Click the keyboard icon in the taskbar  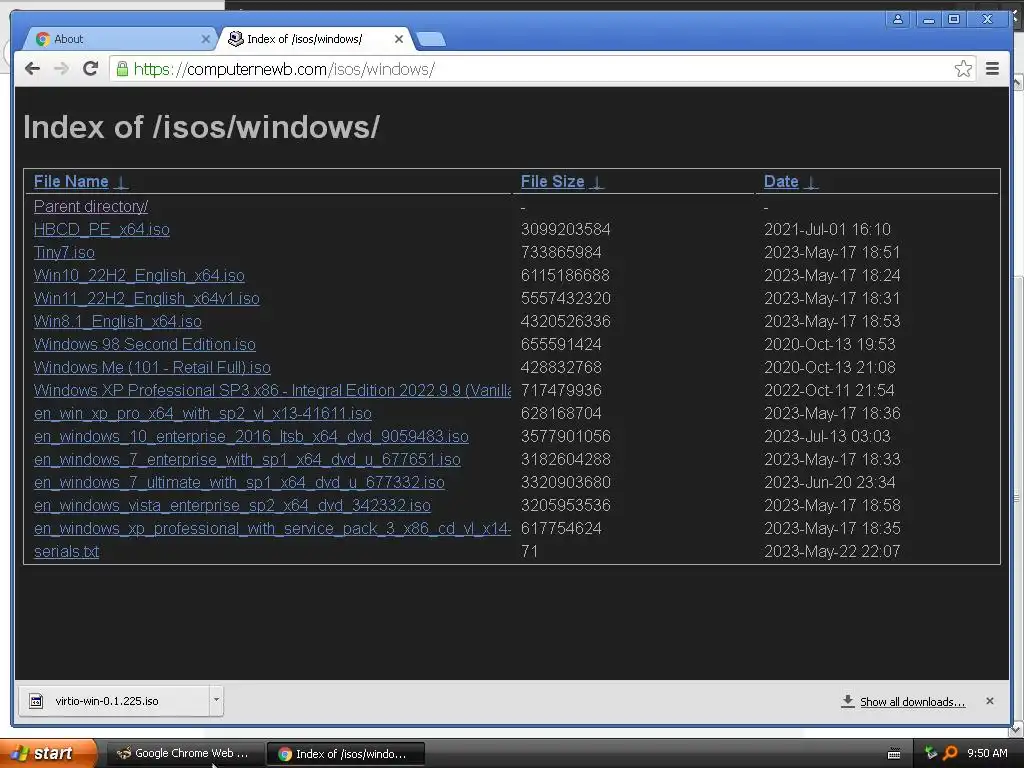894,754
